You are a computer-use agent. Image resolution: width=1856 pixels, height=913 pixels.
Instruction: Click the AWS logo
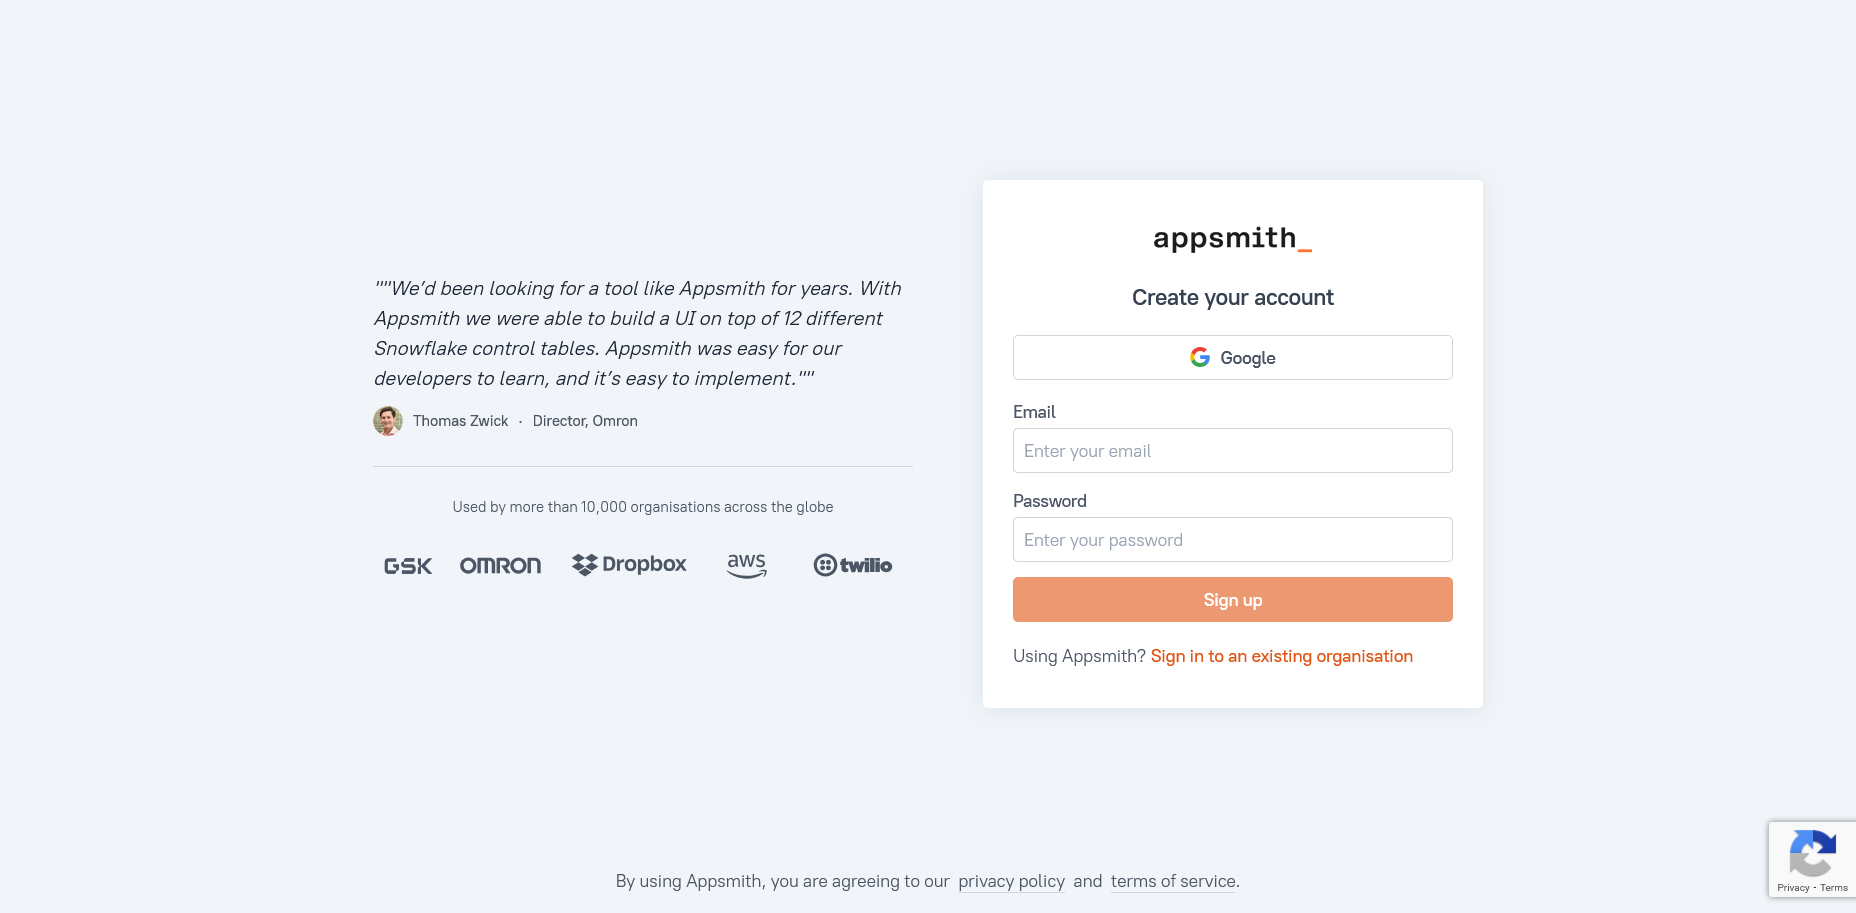[747, 565]
